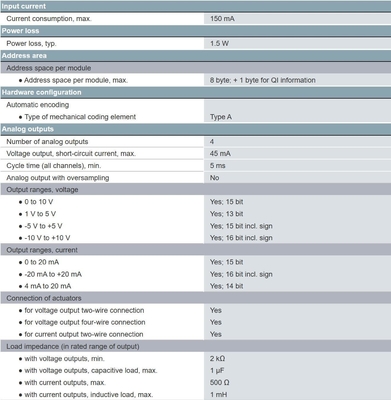
Task: Click the '4 mA to 20 mA' range label
Action: [x=48, y=286]
